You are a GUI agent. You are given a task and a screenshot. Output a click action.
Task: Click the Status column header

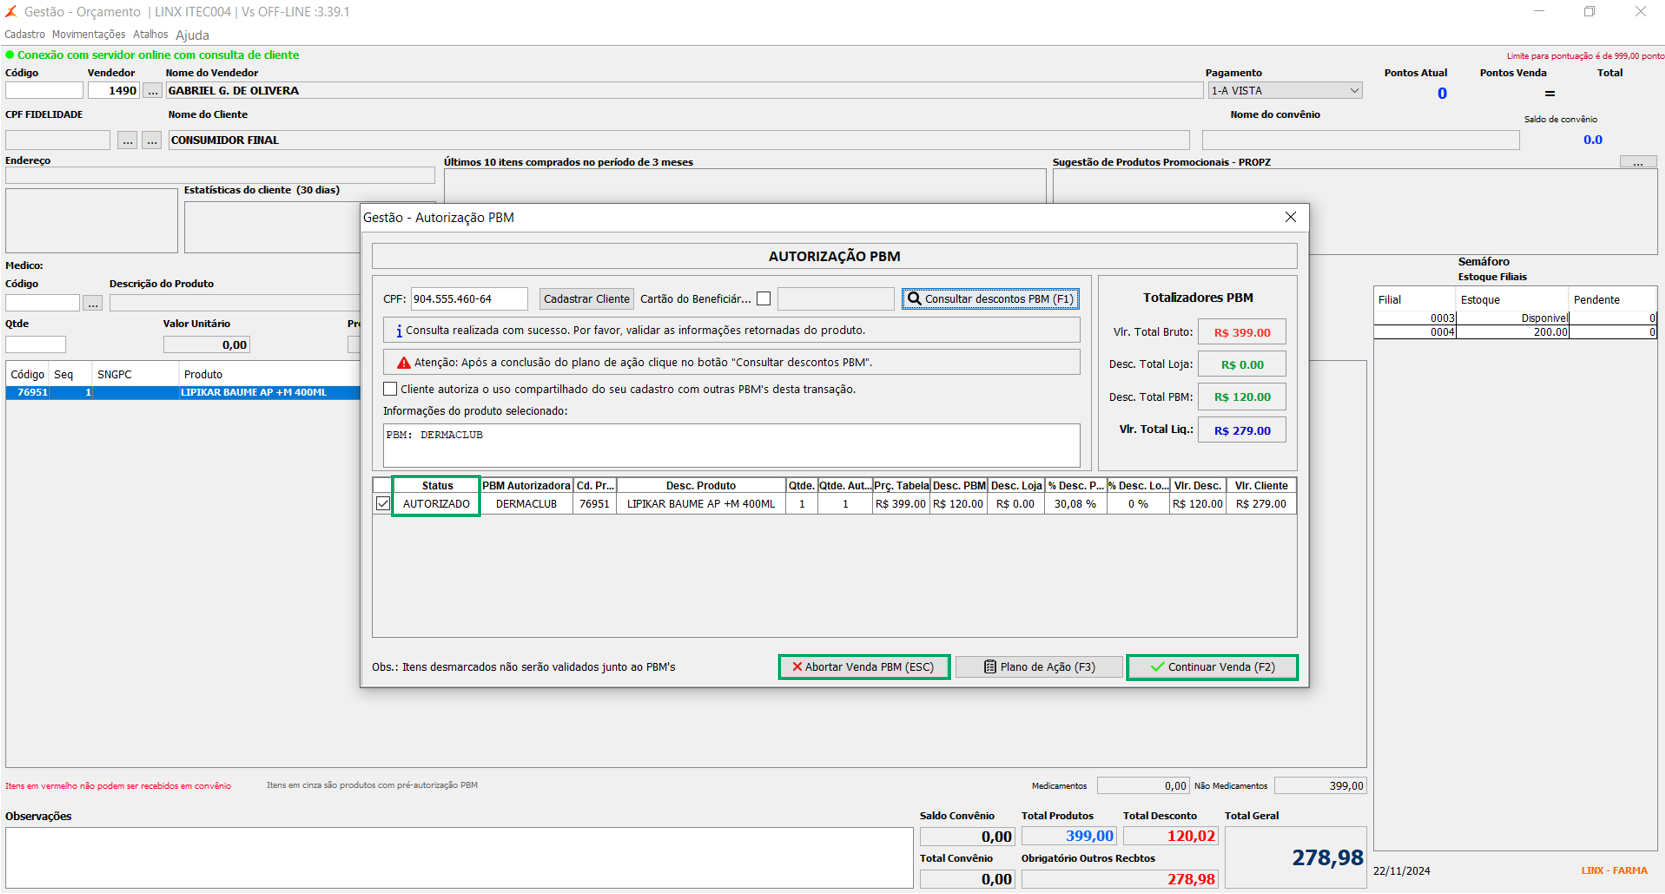tap(437, 486)
